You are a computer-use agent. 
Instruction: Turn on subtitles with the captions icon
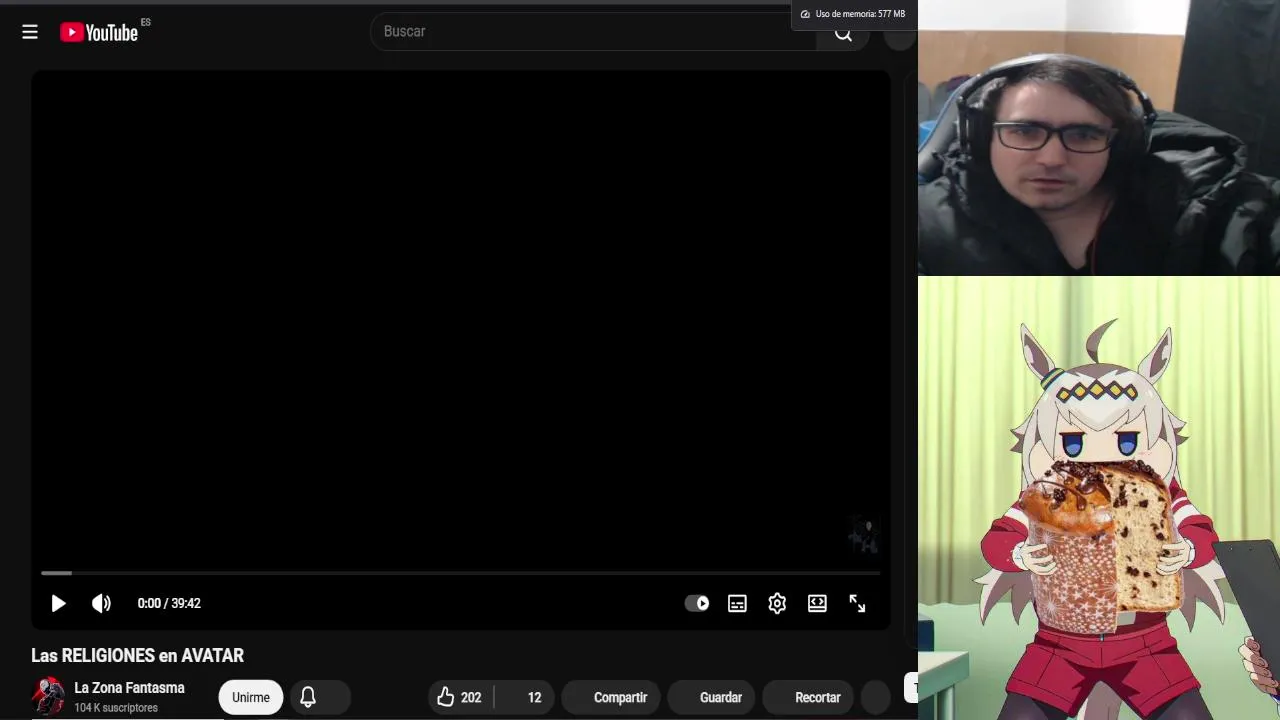pyautogui.click(x=737, y=603)
